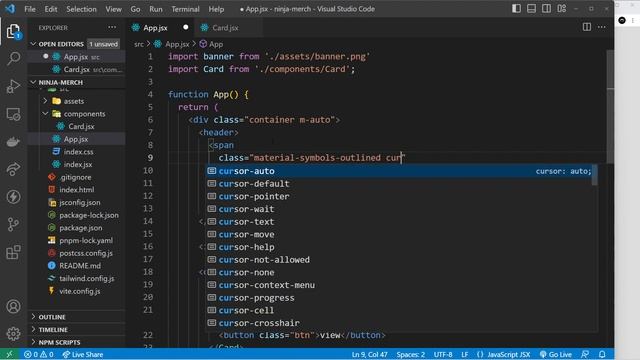Open tailwind.config.js in the file tree
This screenshot has width=640, height=360.
[x=87, y=278]
